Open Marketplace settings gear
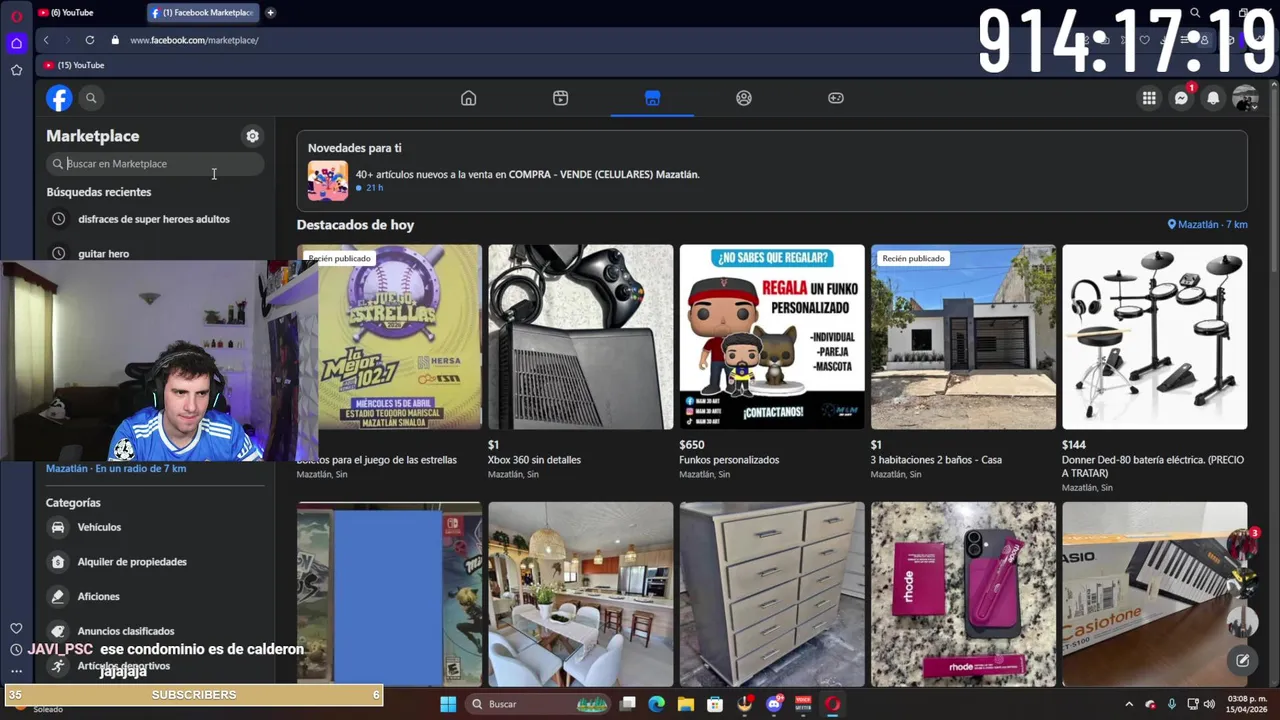This screenshot has width=1280, height=720. click(x=252, y=136)
